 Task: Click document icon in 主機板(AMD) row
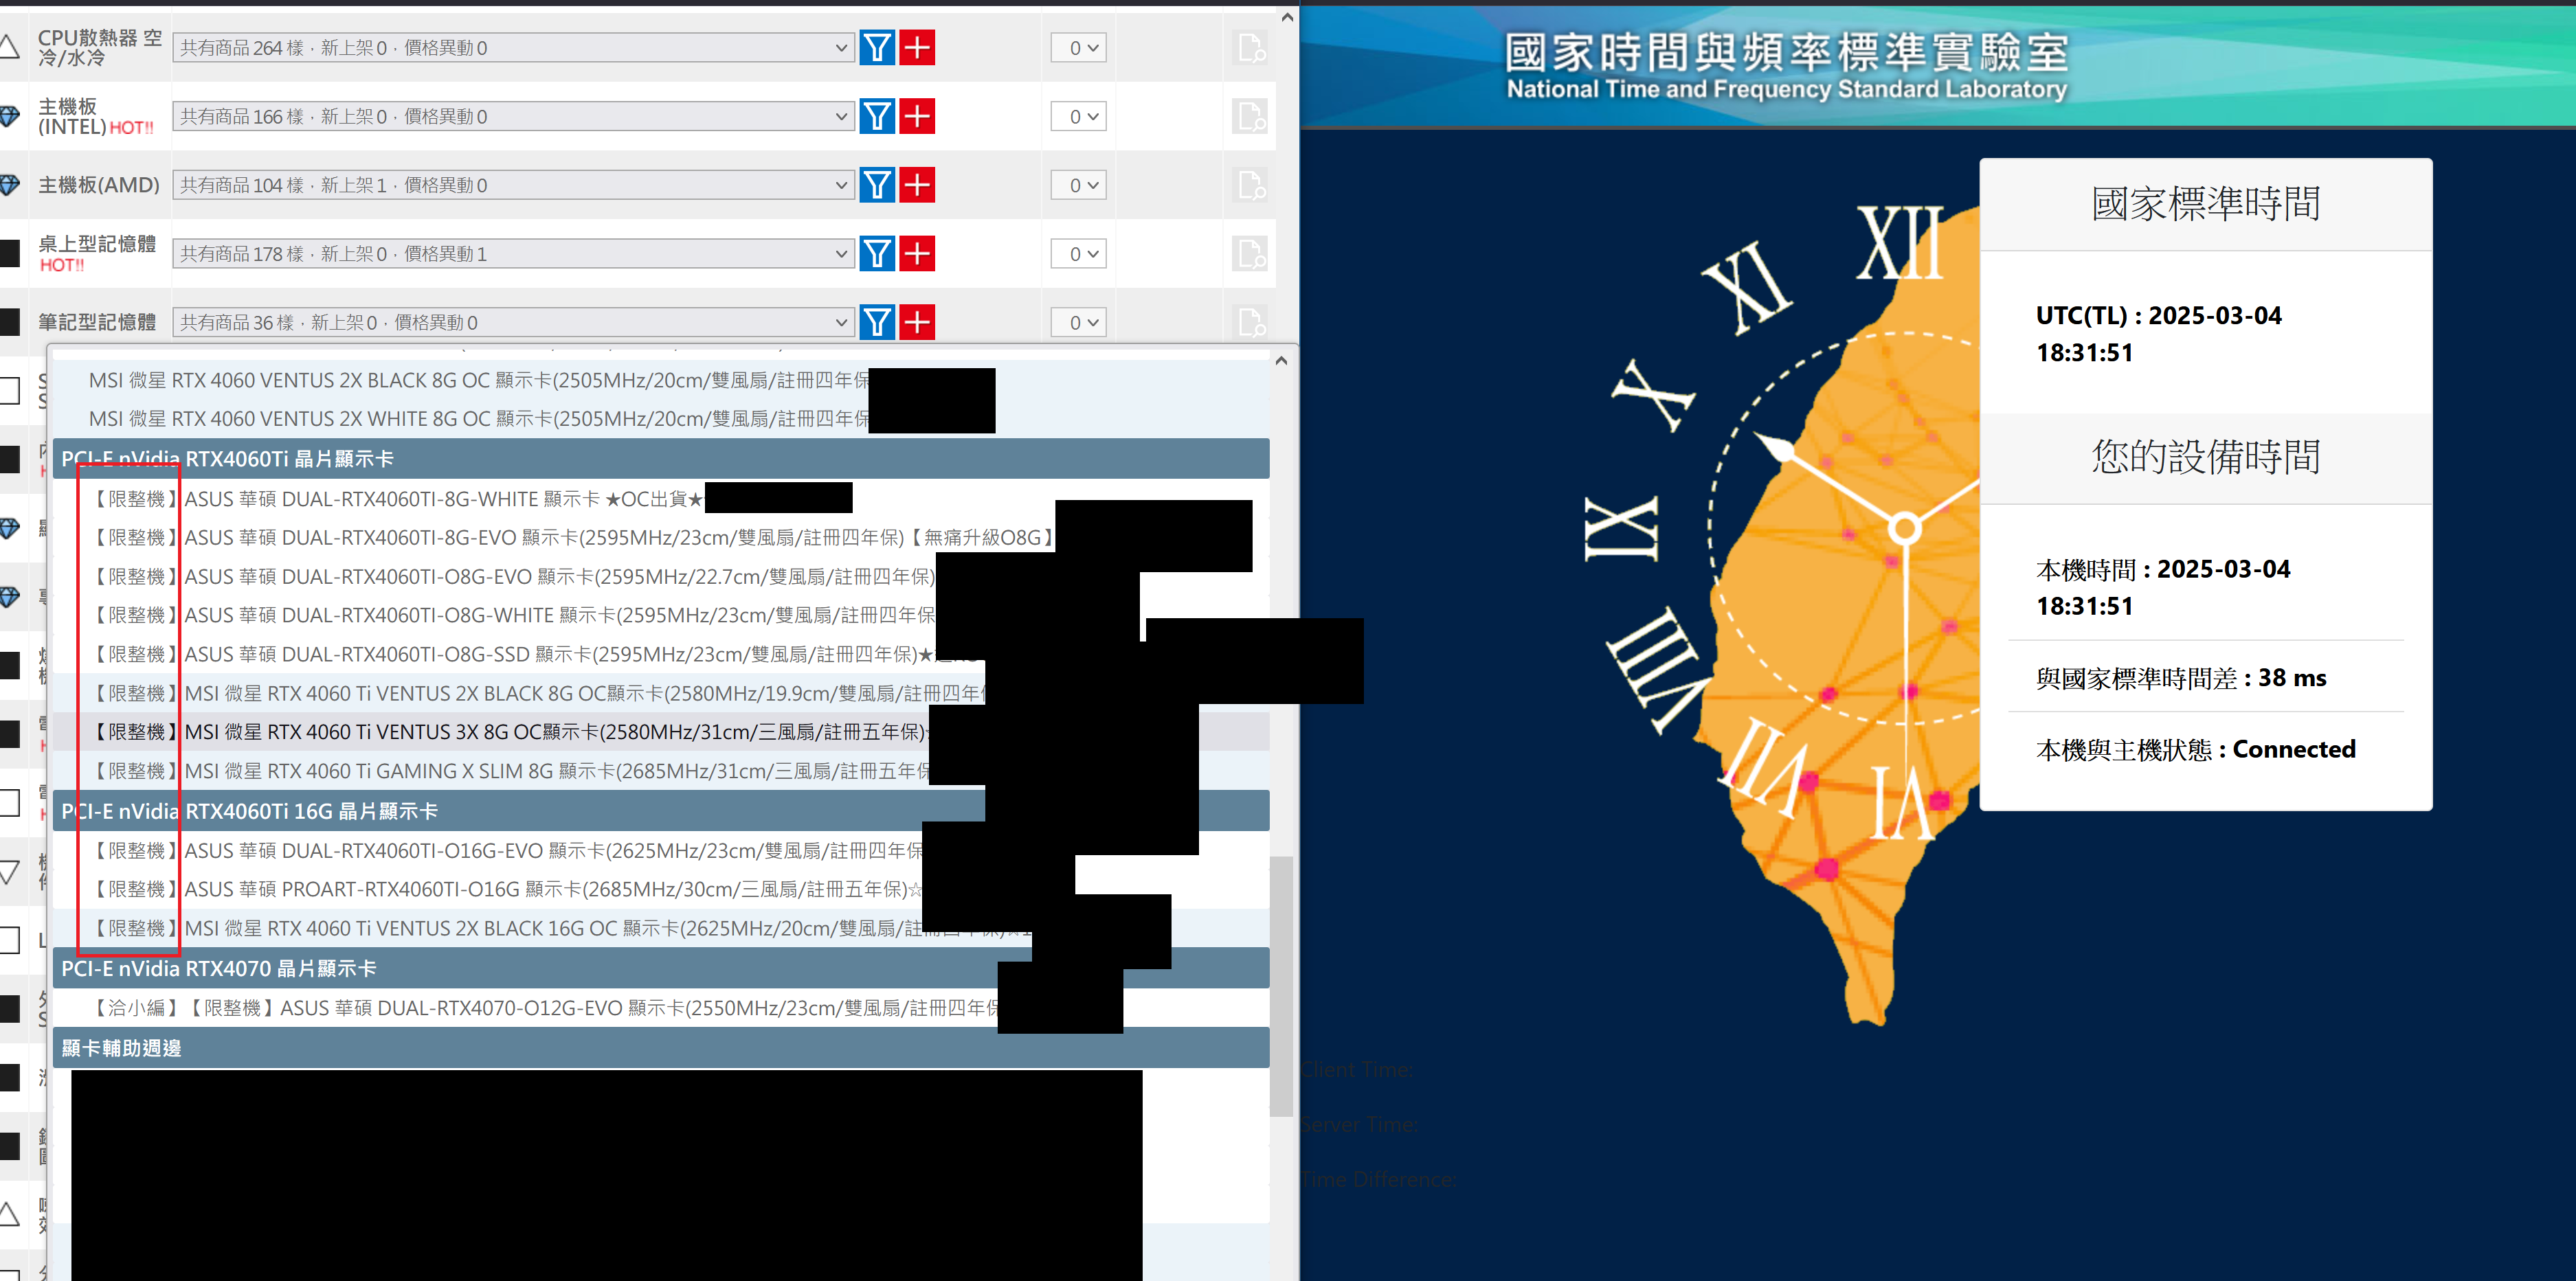tap(1250, 185)
